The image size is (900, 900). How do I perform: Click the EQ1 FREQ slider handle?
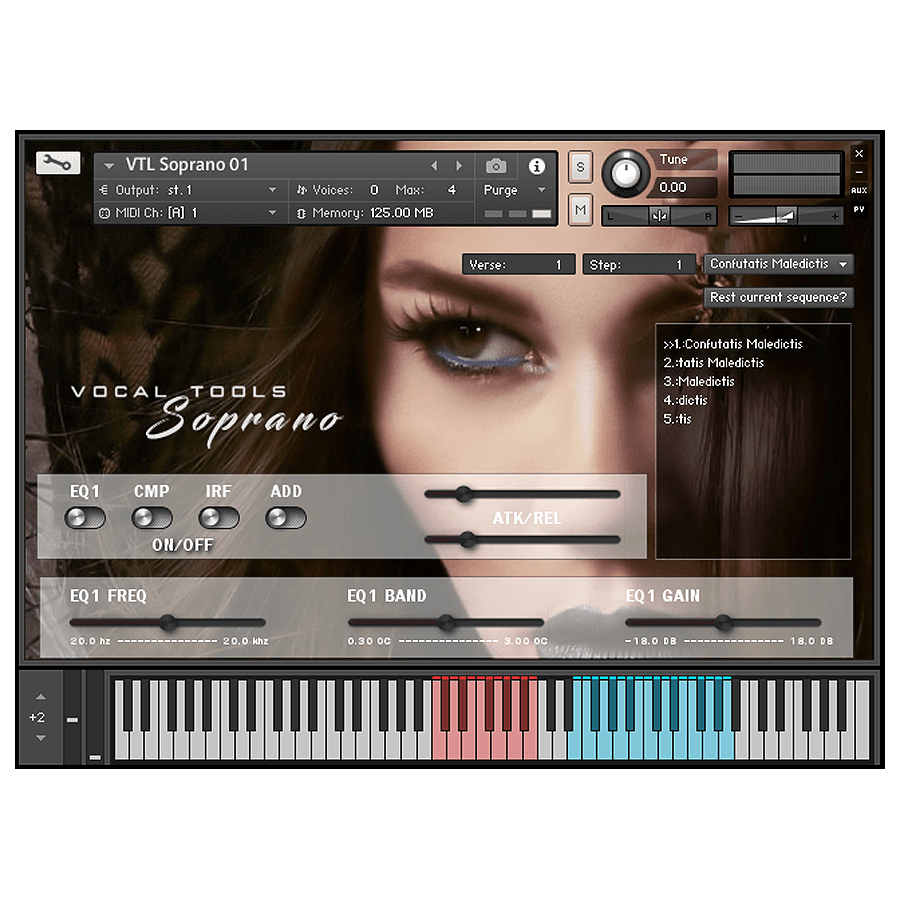tap(168, 623)
